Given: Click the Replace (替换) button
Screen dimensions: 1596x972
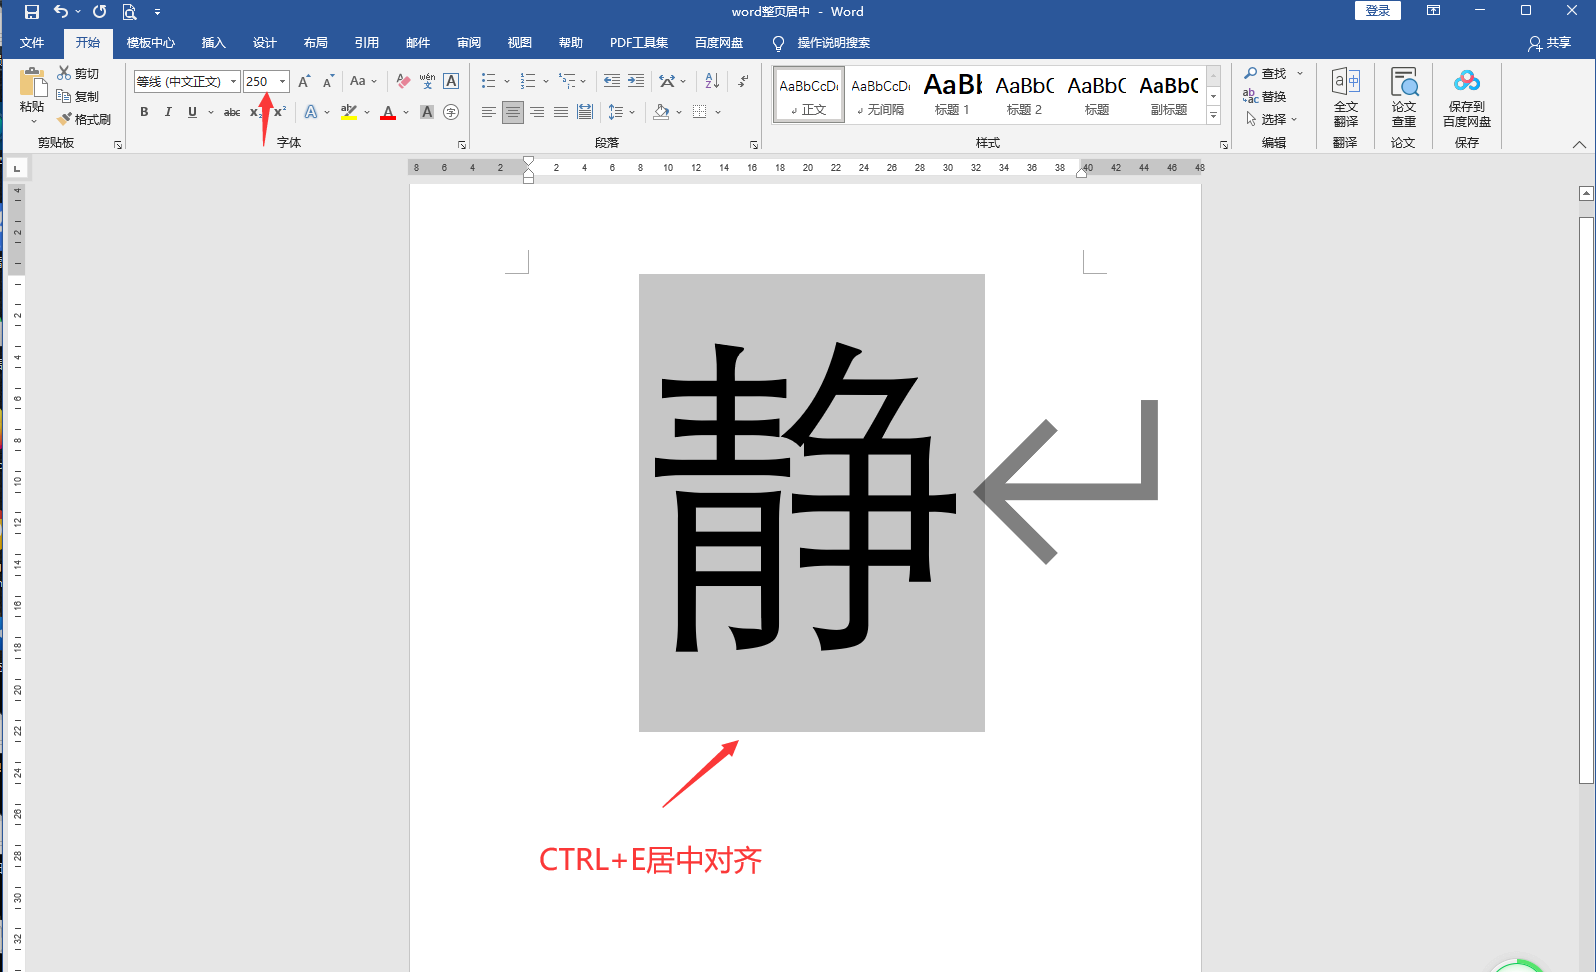Looking at the screenshot, I should point(1265,97).
